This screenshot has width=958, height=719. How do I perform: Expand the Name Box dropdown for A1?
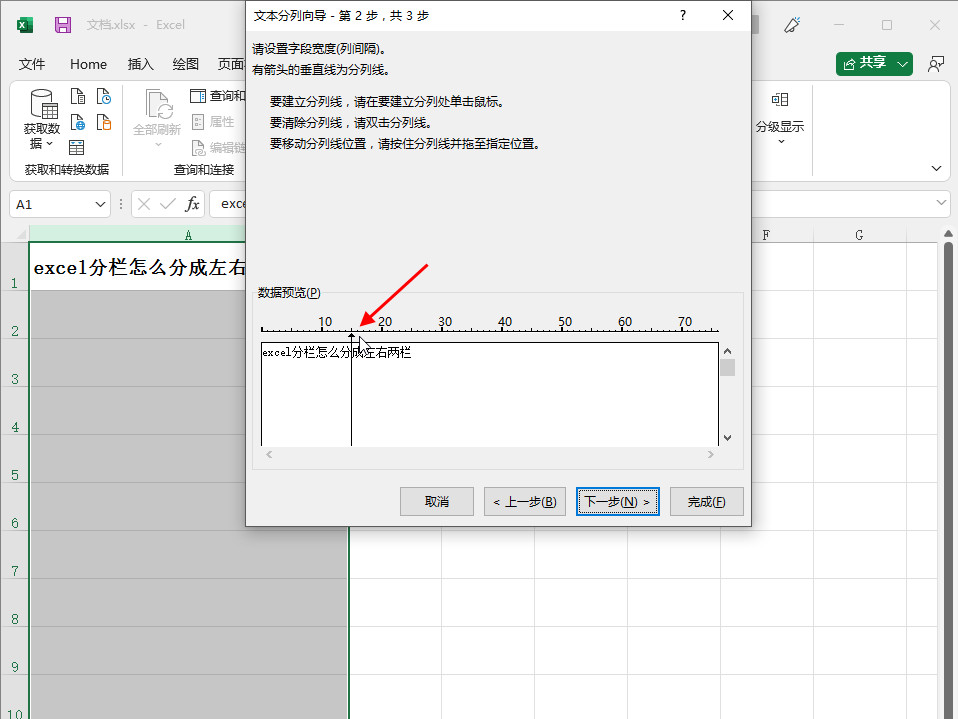tap(100, 204)
